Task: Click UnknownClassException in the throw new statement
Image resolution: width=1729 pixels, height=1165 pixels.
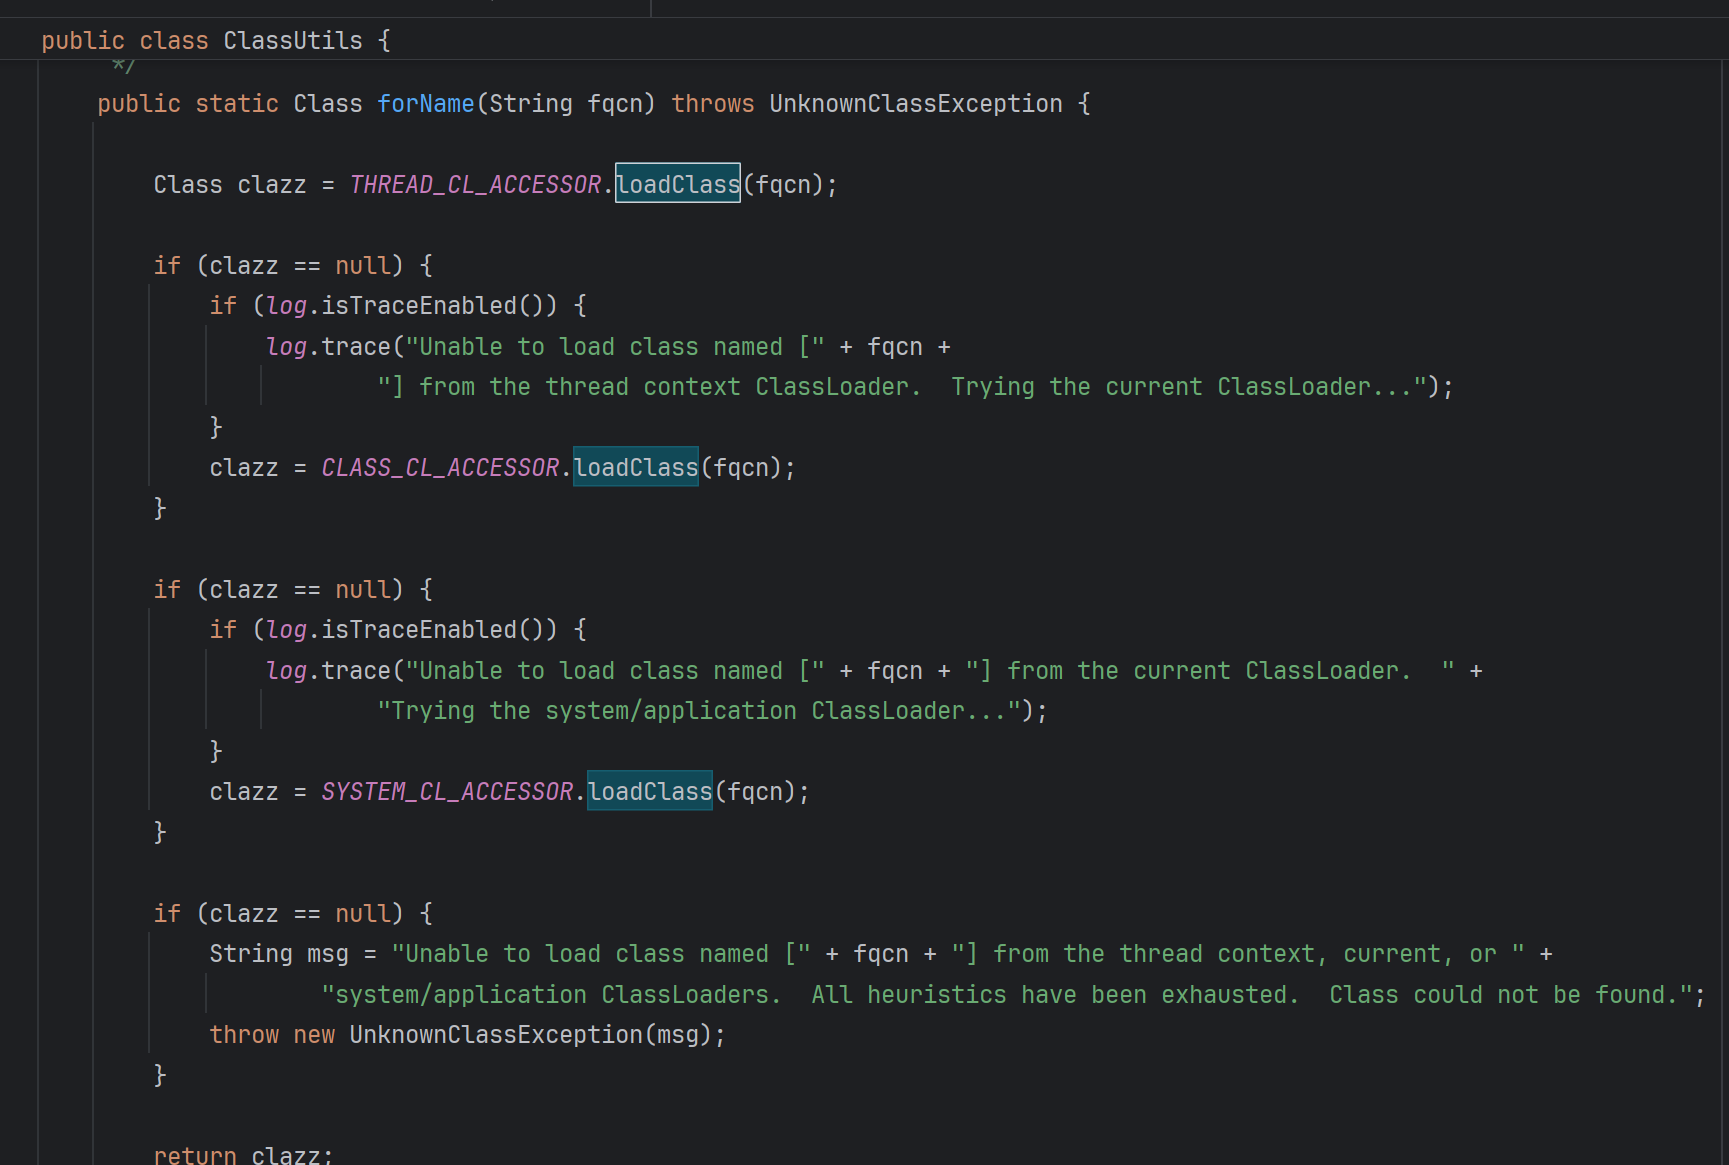Action: point(496,1035)
